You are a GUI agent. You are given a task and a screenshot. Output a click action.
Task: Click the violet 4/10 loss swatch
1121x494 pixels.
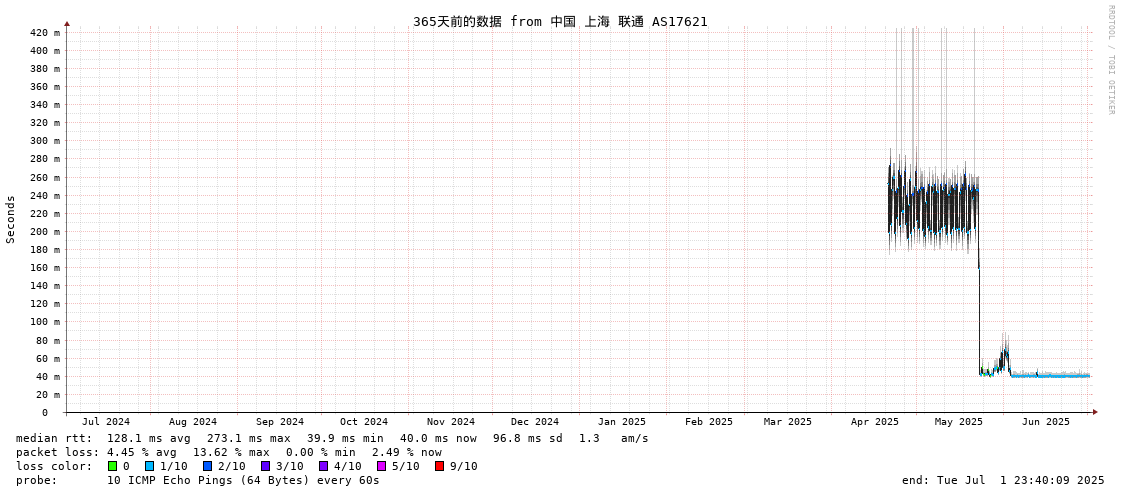click(323, 466)
